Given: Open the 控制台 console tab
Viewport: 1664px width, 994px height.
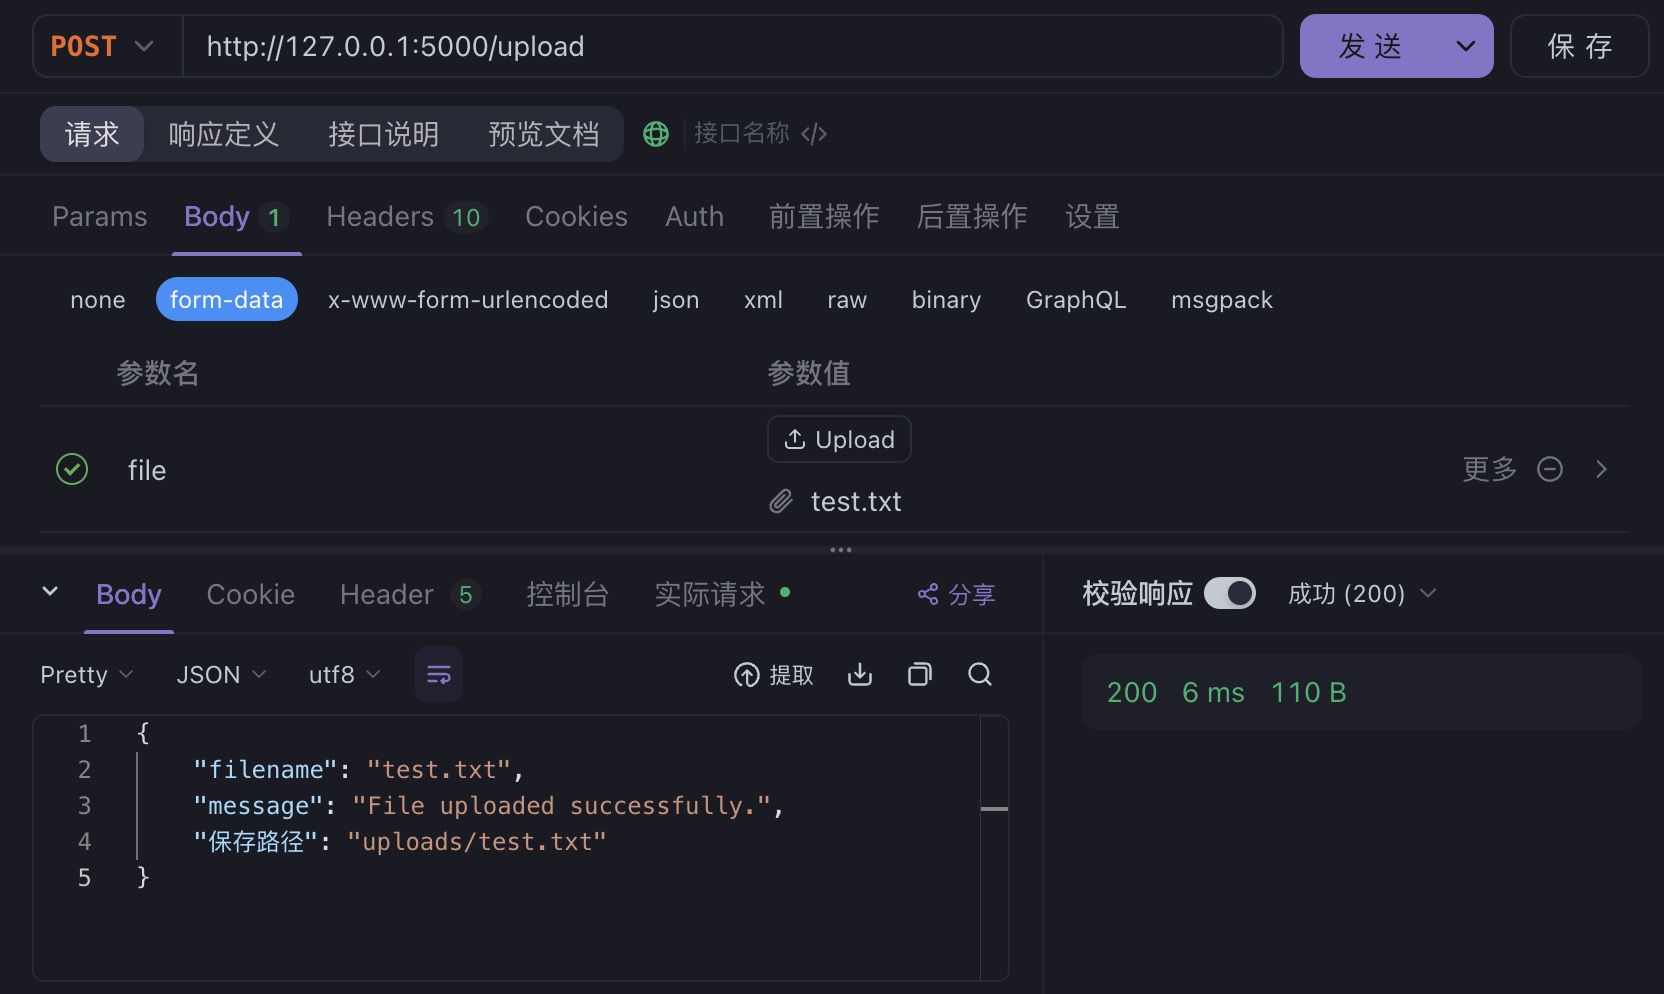Looking at the screenshot, I should [567, 595].
